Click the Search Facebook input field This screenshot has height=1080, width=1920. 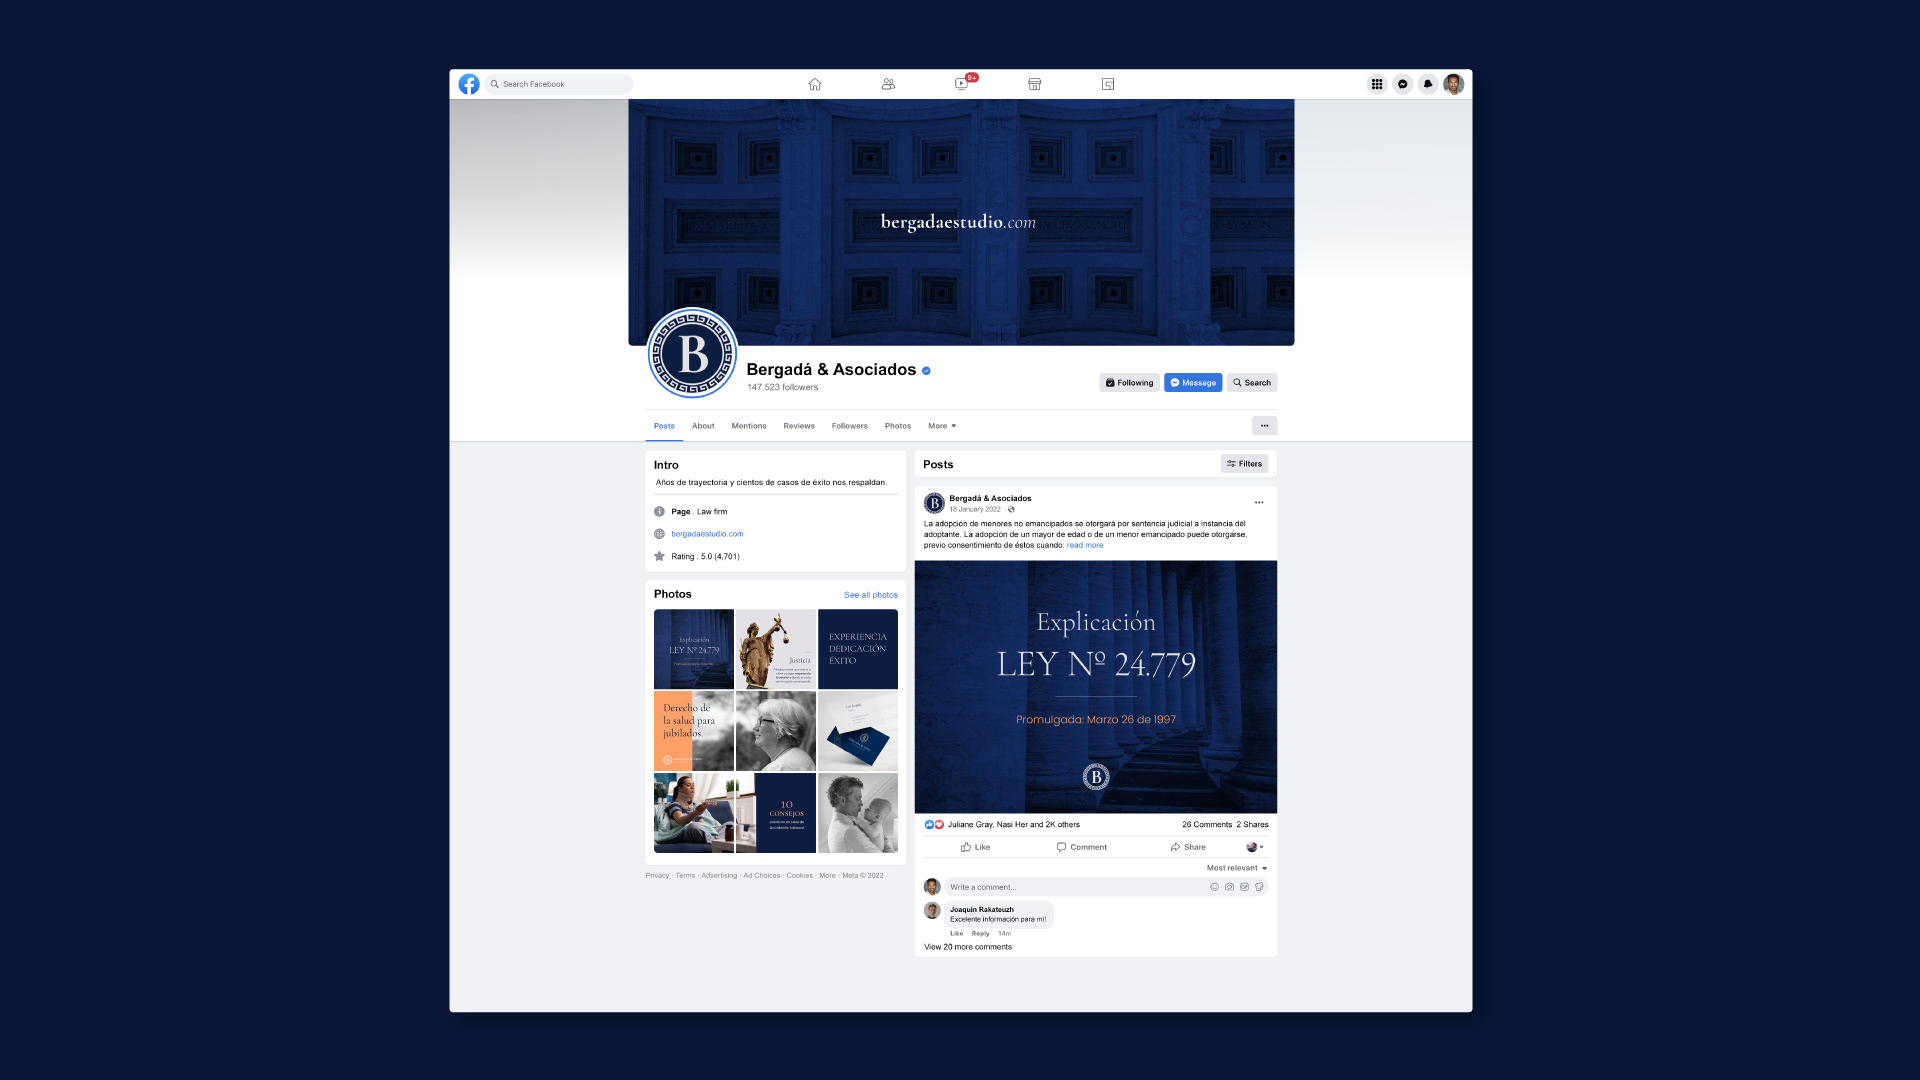click(x=559, y=84)
